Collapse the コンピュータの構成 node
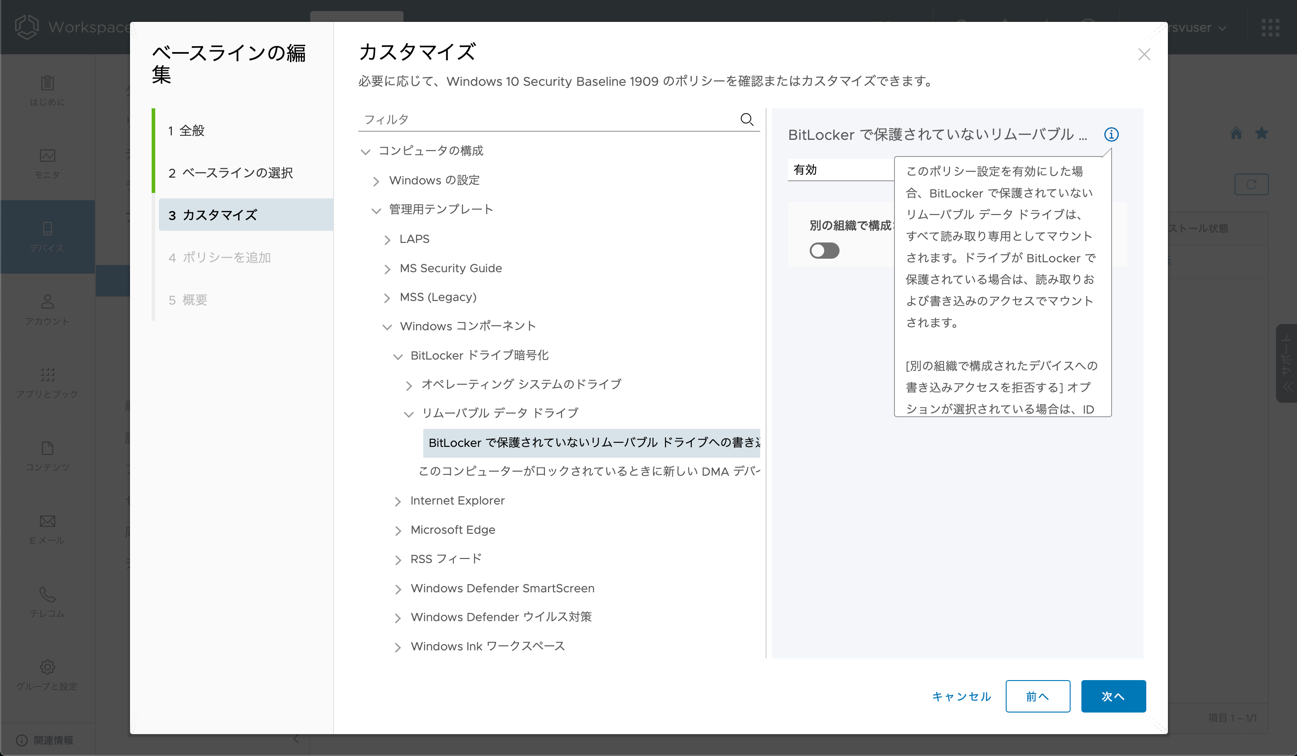 point(366,152)
